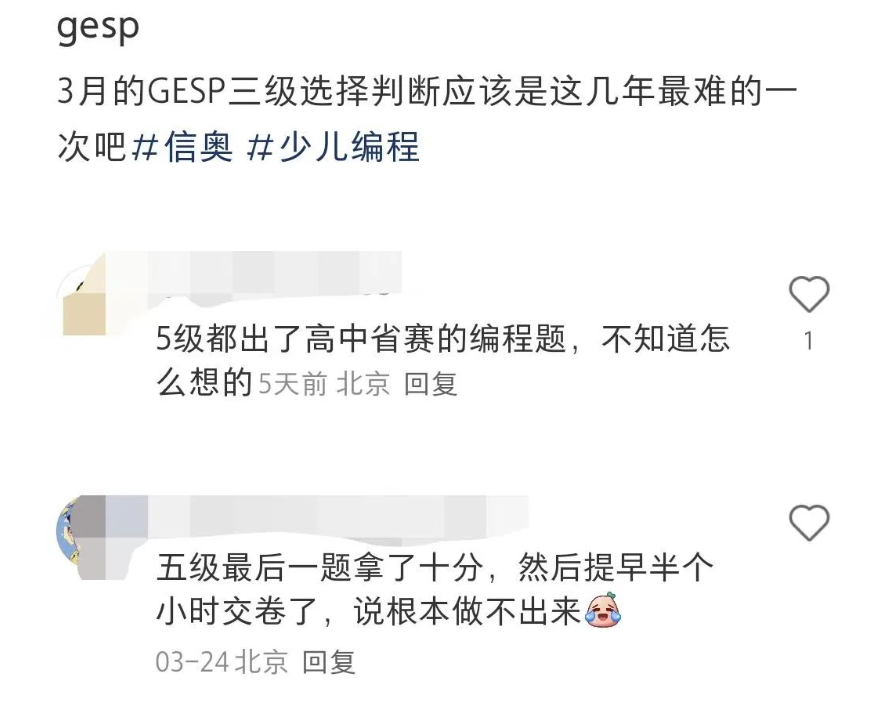
Task: Select the post title text gesp
Action: 98,27
